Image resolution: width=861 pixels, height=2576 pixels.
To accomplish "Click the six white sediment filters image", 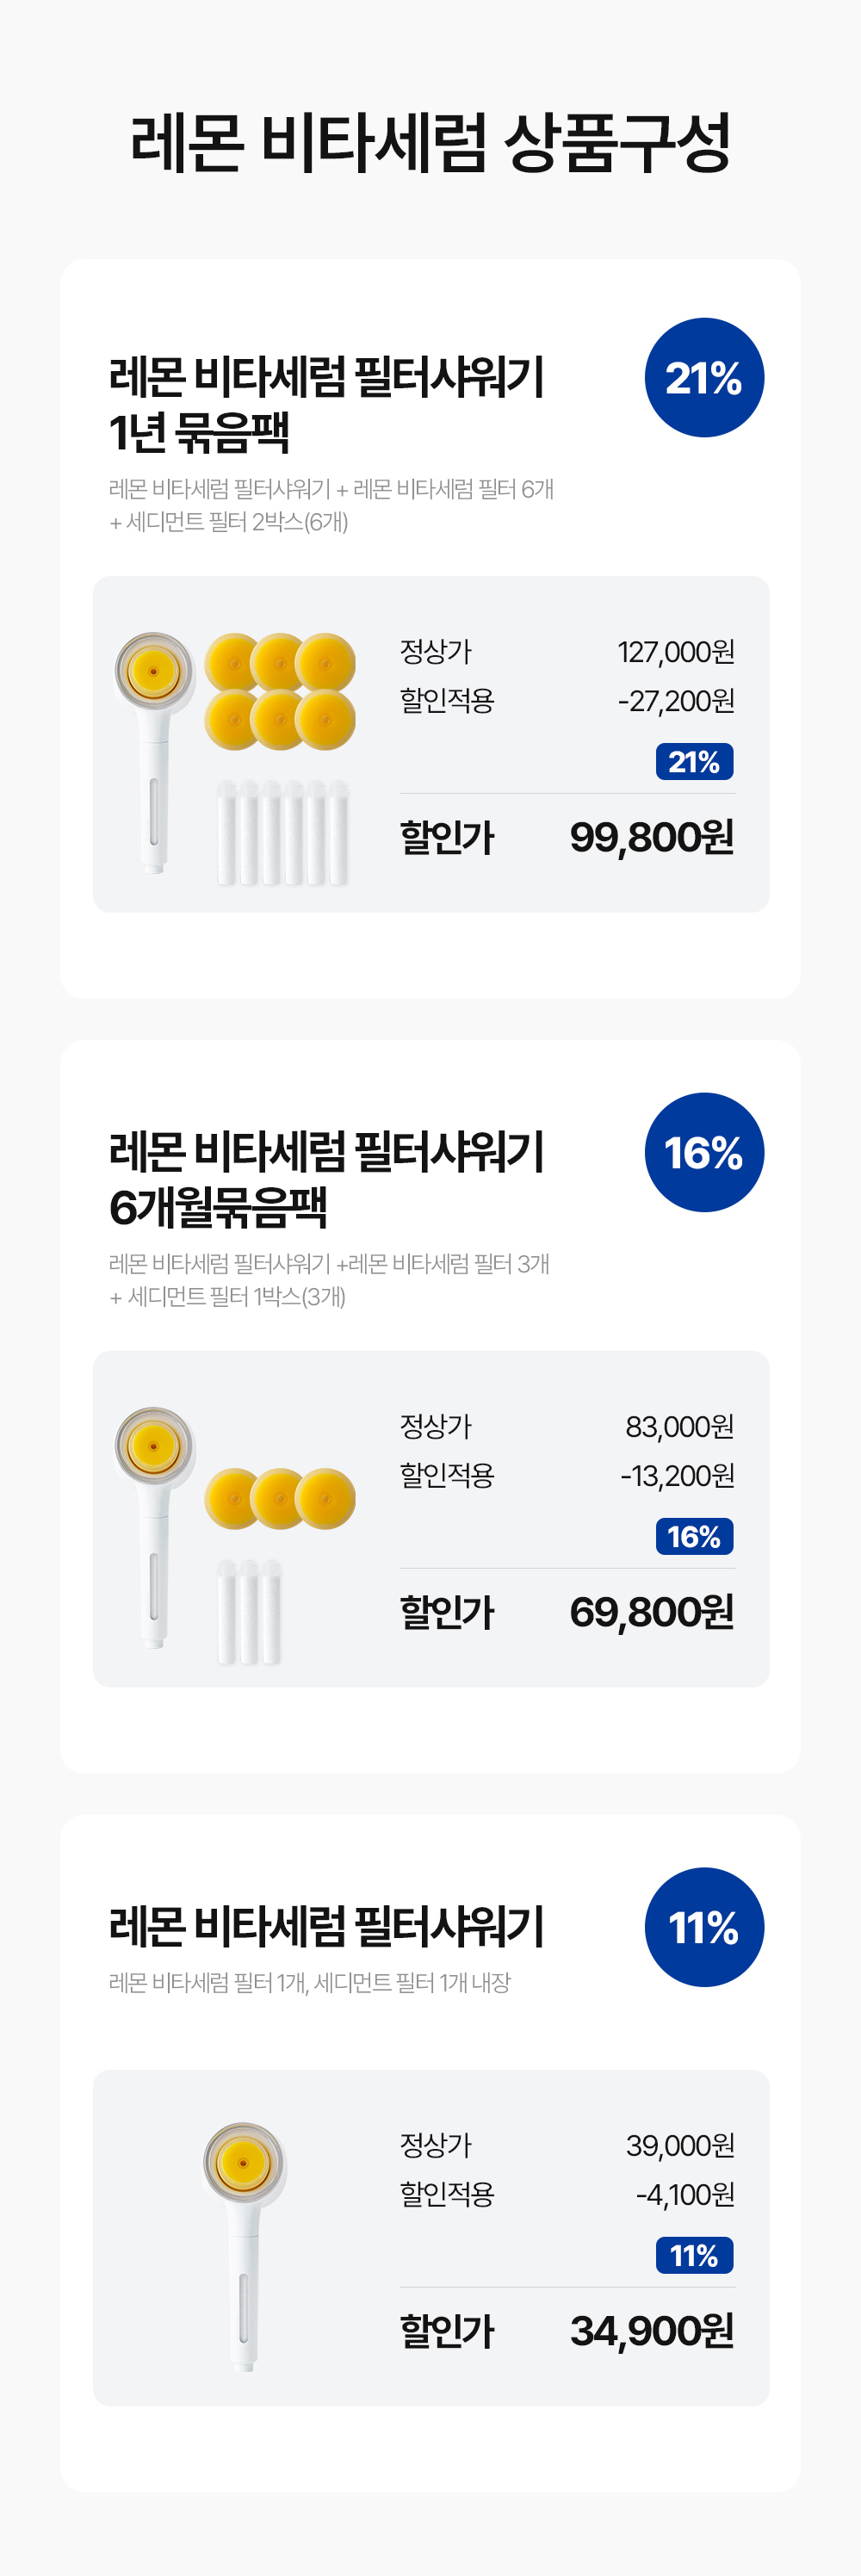I will (283, 832).
